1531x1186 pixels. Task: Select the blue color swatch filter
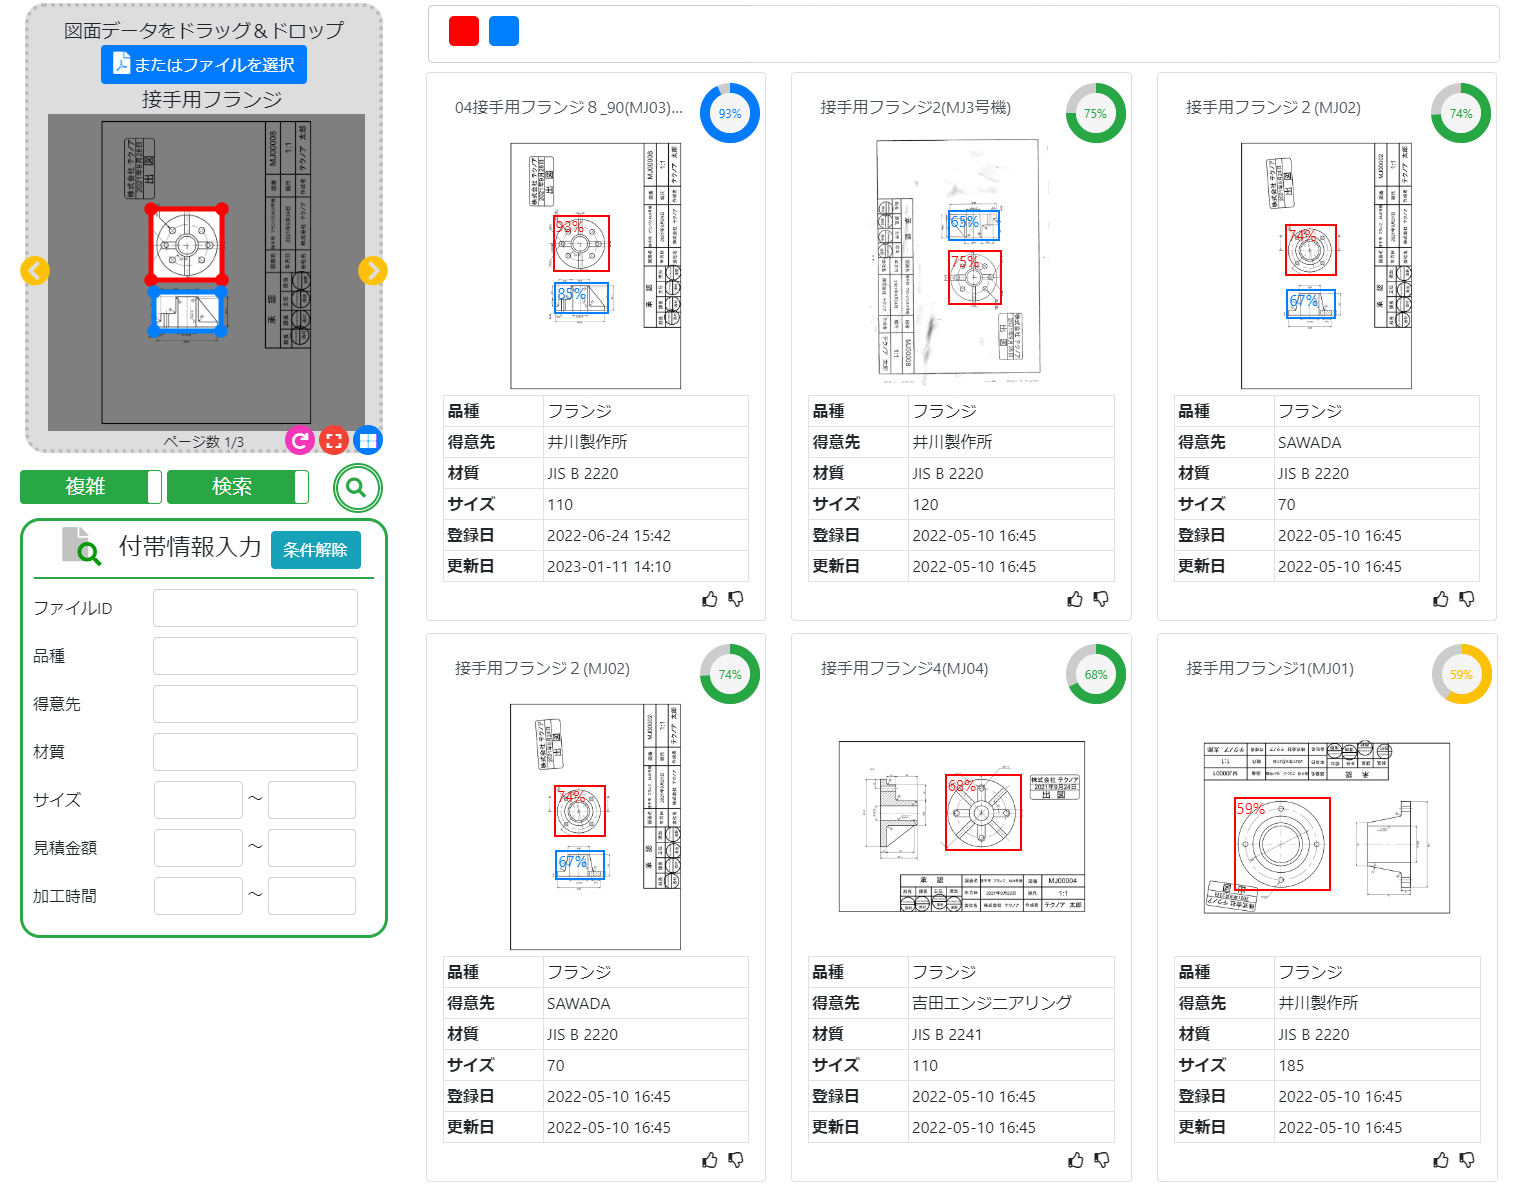pos(504,32)
